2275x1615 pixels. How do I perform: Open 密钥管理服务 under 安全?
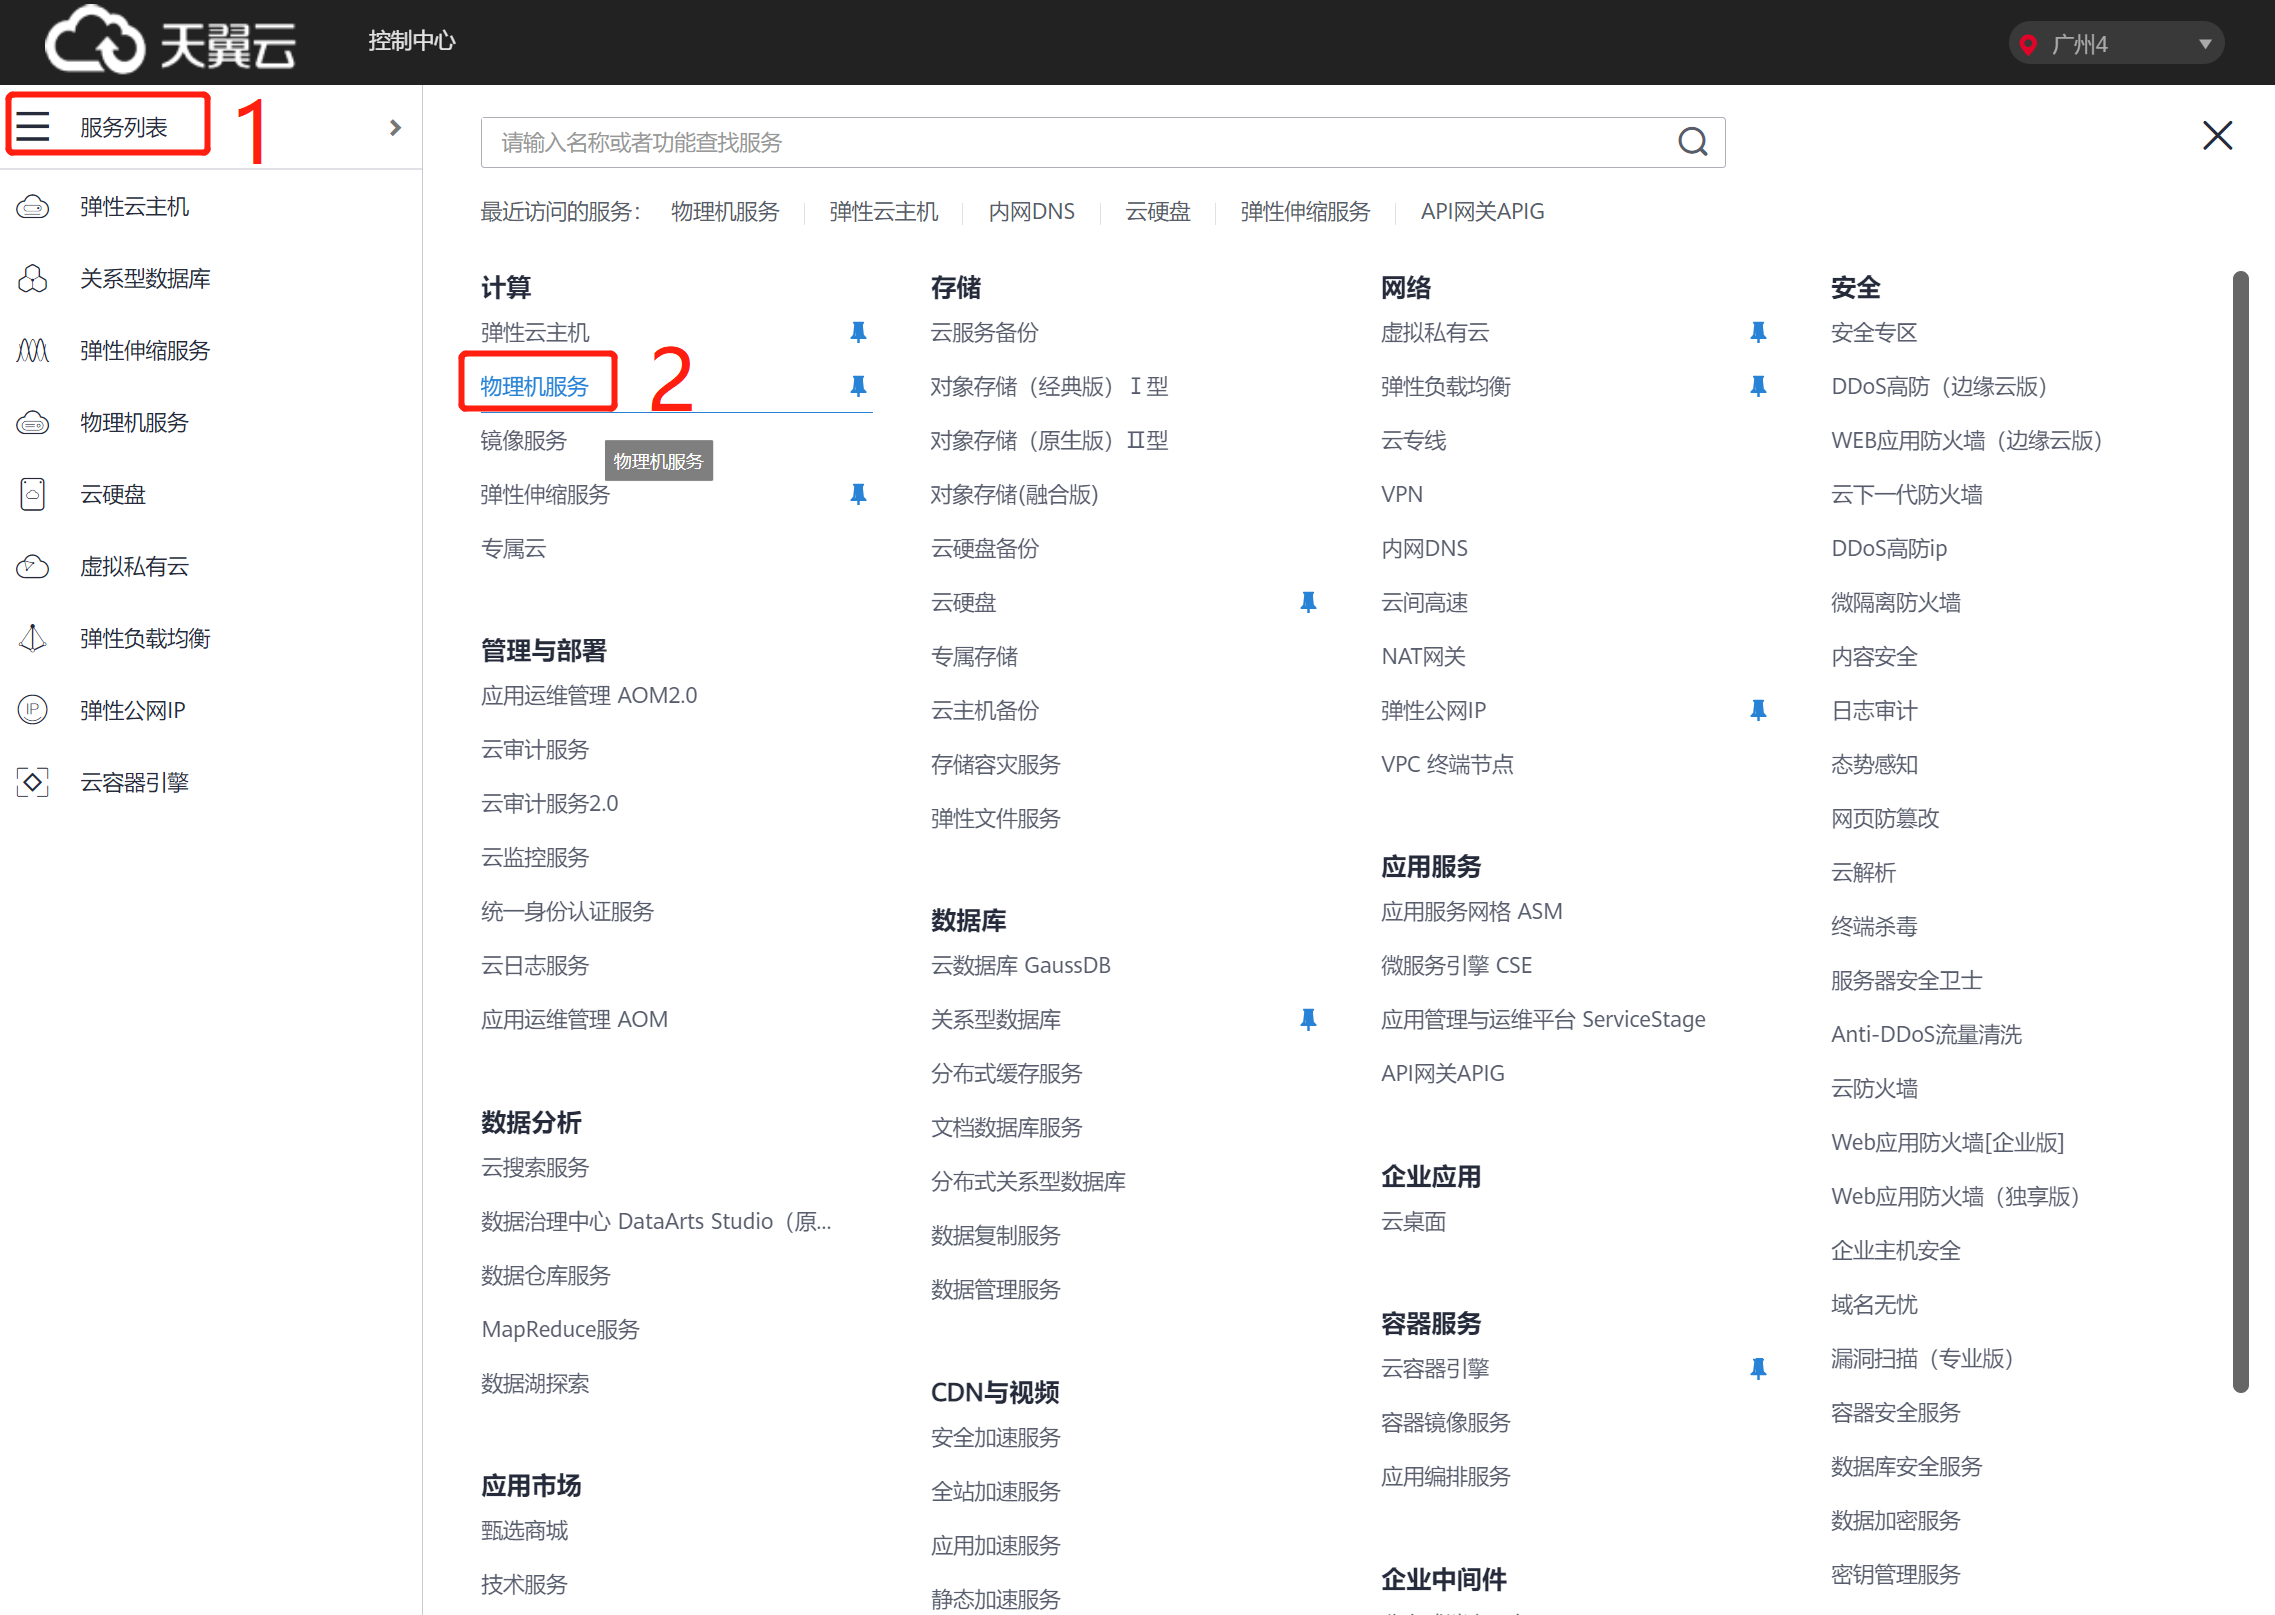point(1895,1574)
